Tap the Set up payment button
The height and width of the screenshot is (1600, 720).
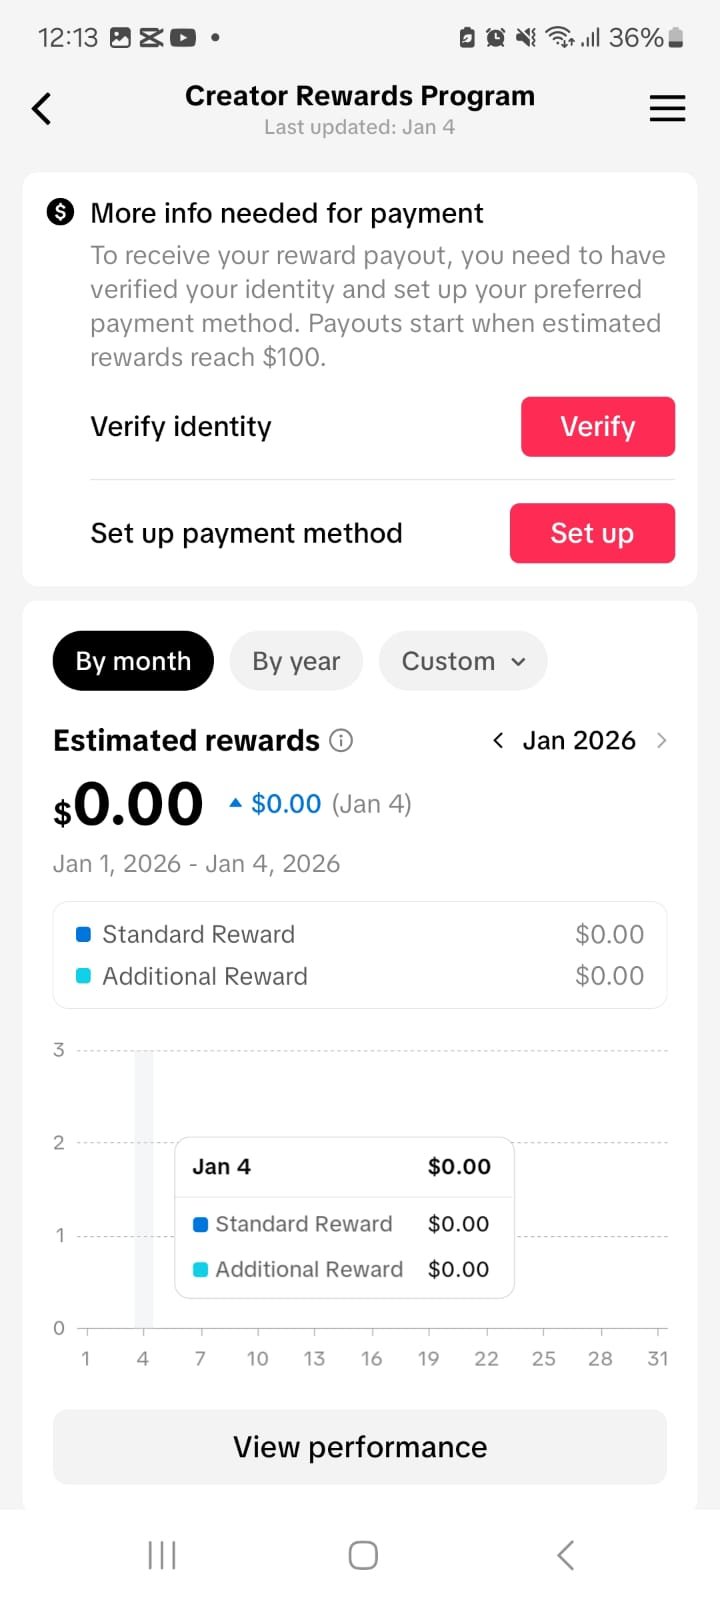tap(592, 533)
